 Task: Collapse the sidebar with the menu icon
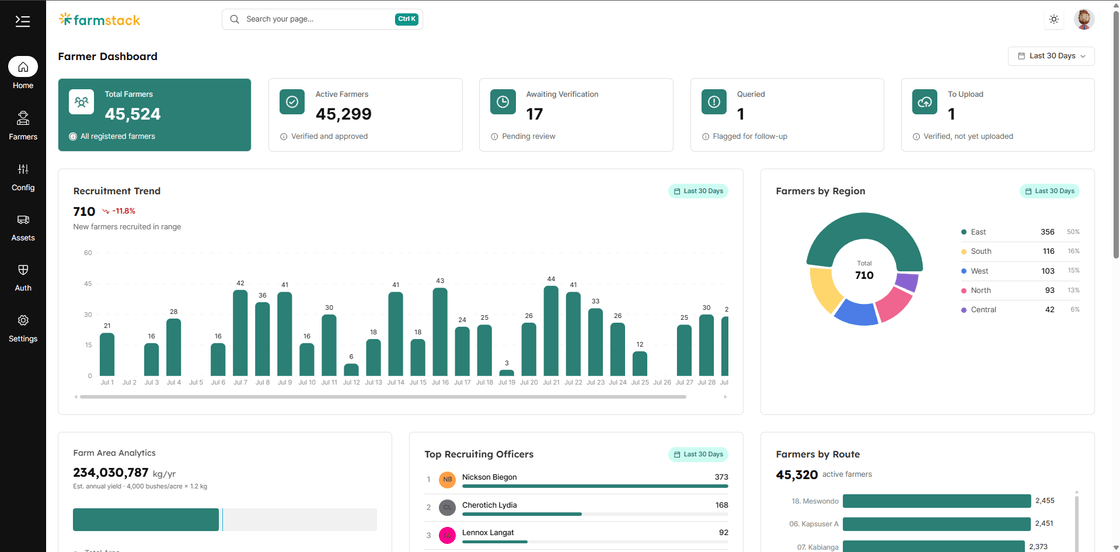[23, 21]
